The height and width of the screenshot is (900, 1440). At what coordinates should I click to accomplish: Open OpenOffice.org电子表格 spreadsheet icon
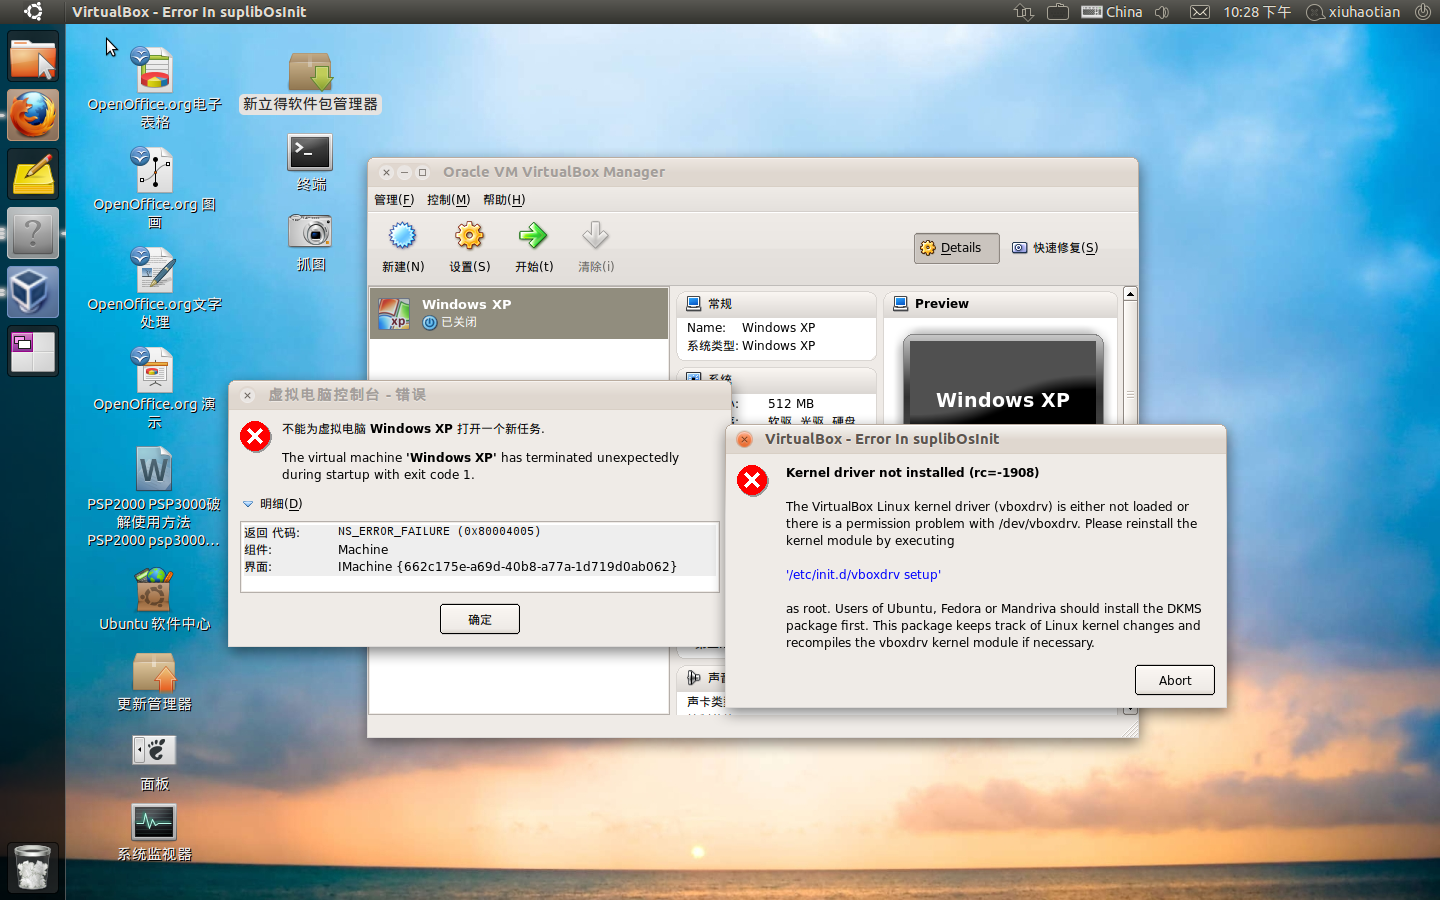coord(155,88)
